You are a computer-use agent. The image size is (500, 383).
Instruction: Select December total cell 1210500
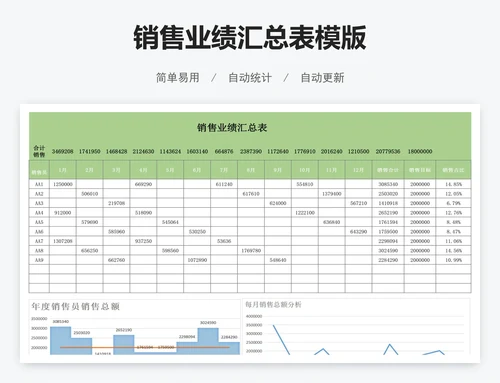click(x=359, y=151)
